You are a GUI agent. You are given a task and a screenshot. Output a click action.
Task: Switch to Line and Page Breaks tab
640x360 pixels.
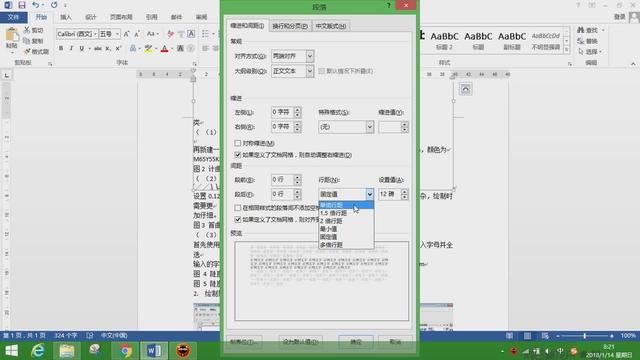290,26
